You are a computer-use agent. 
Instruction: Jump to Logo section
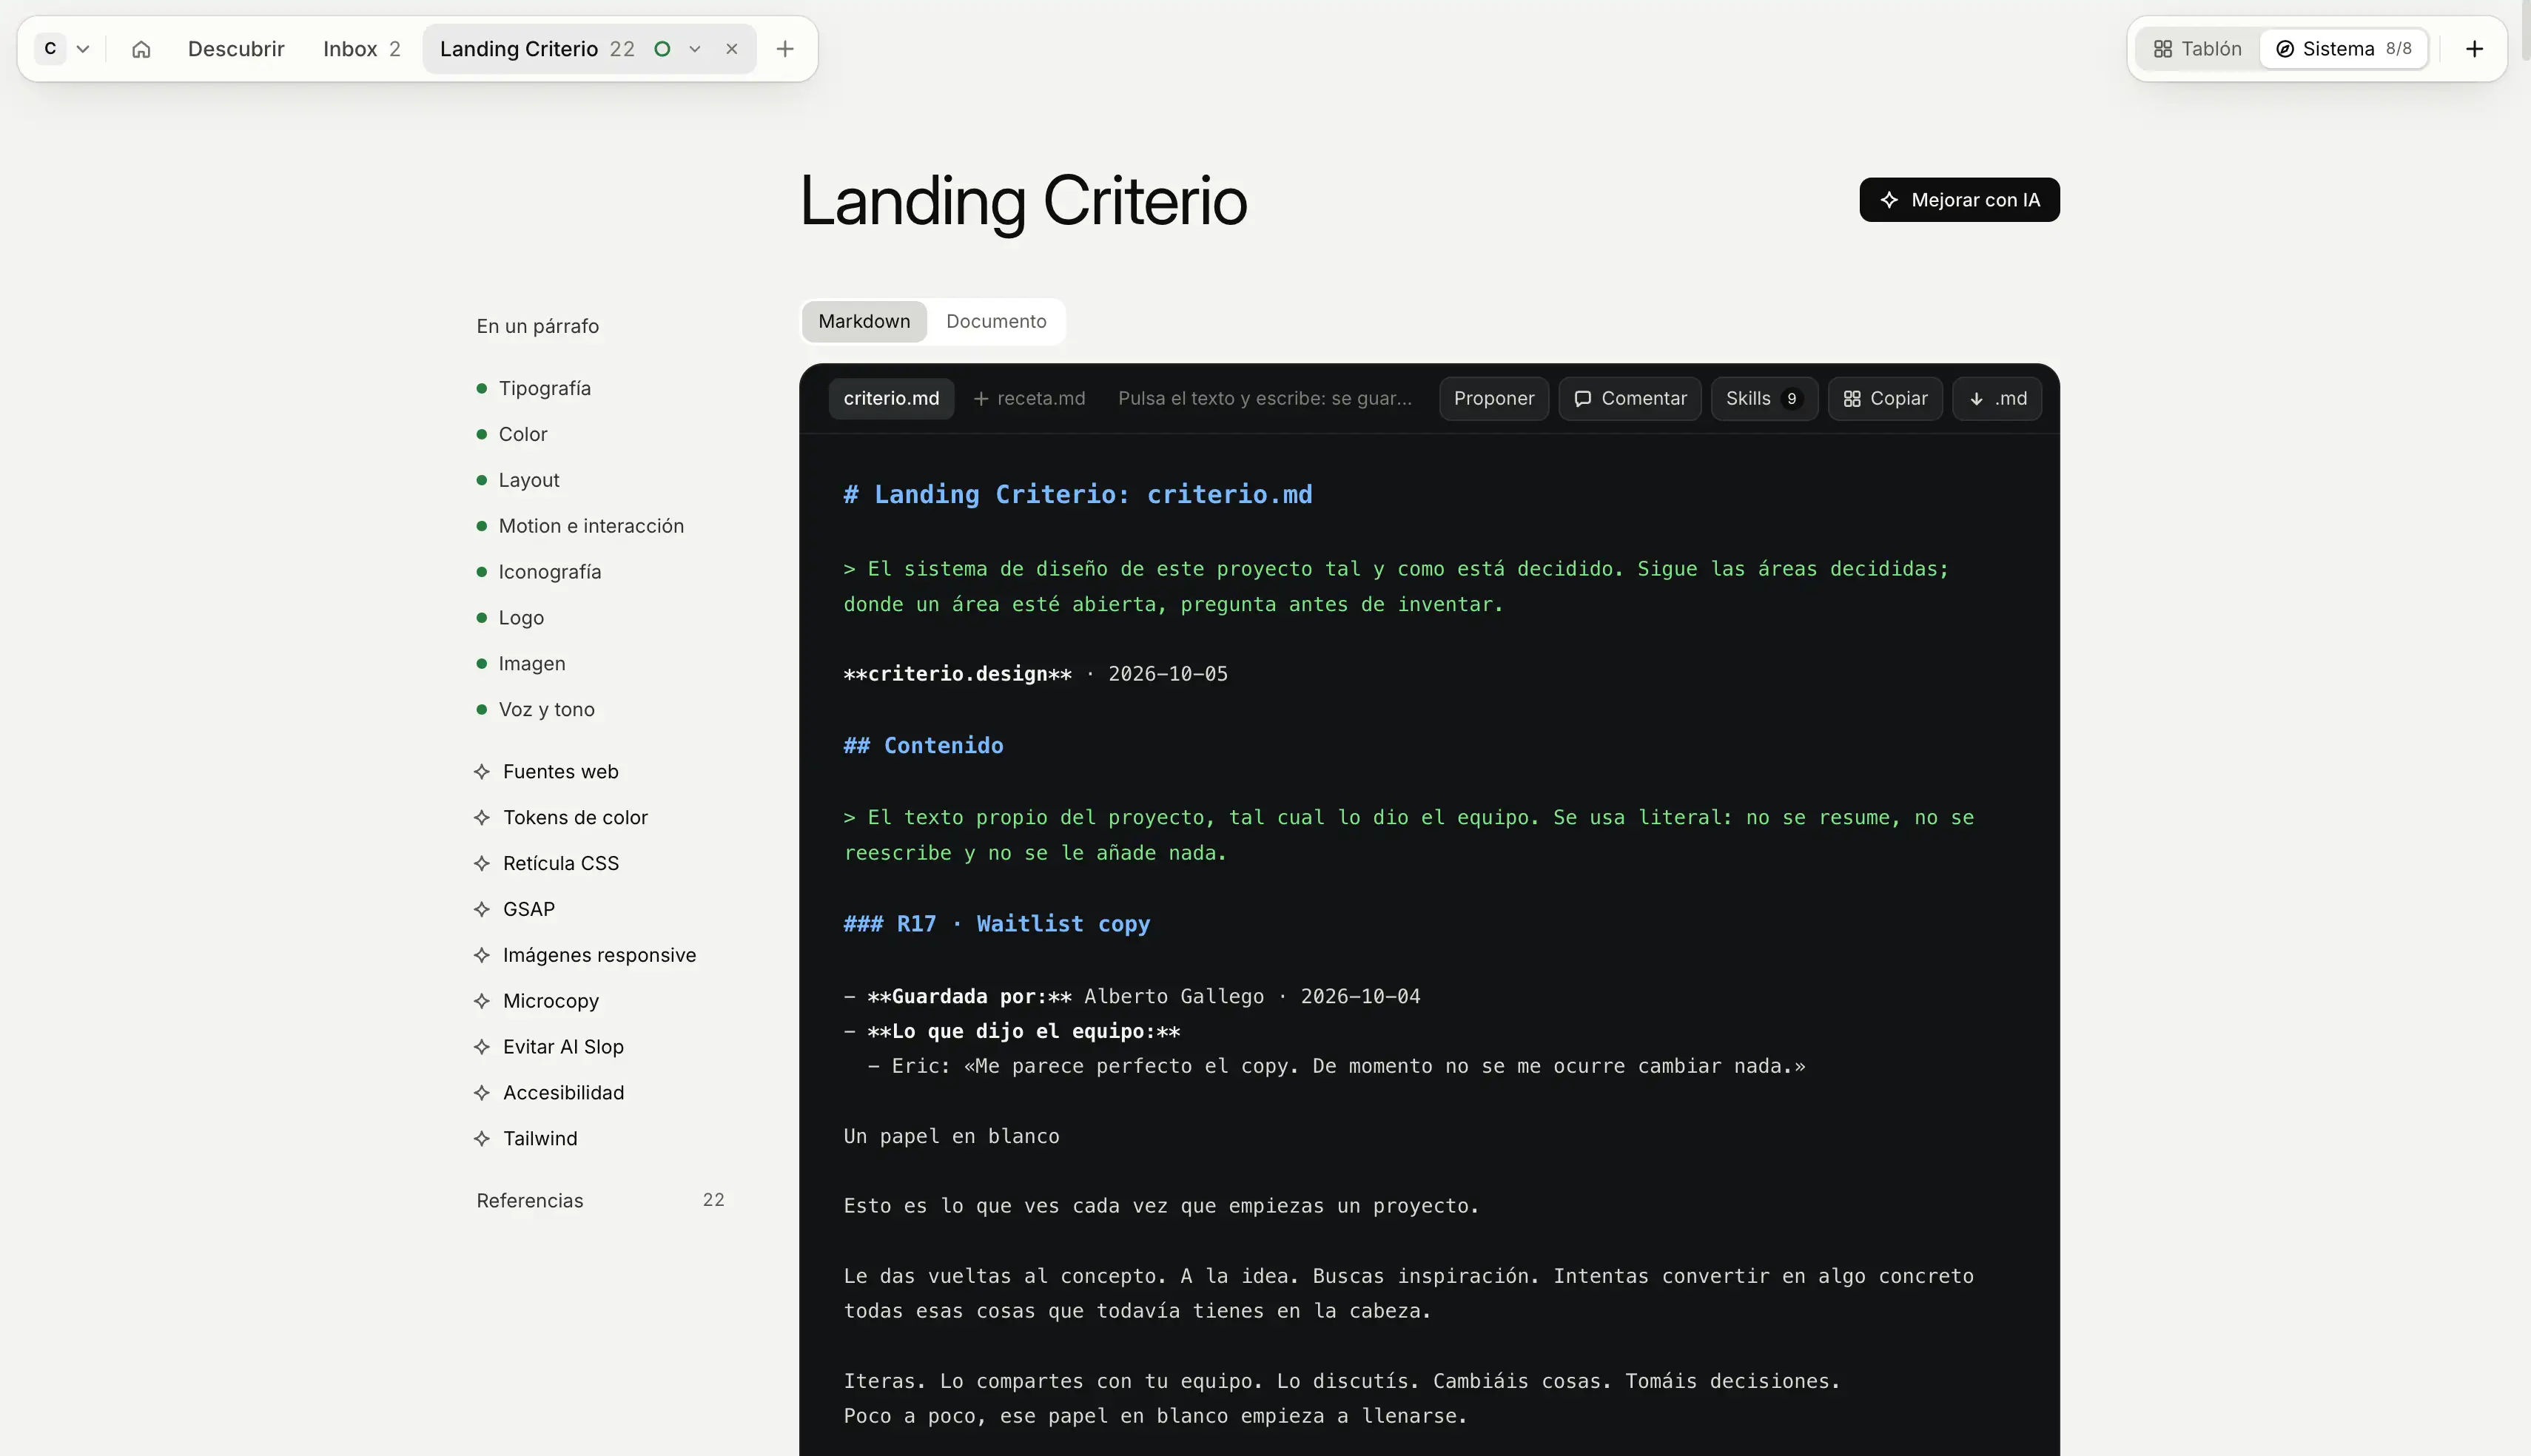[x=521, y=618]
